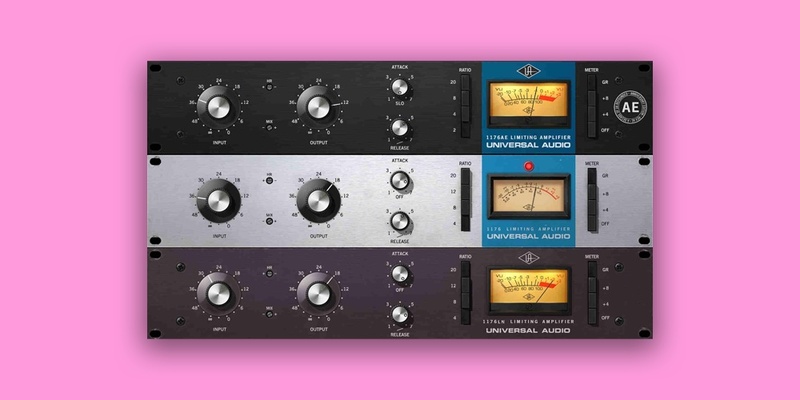Click the VU meter on the silver 1176

pos(529,197)
